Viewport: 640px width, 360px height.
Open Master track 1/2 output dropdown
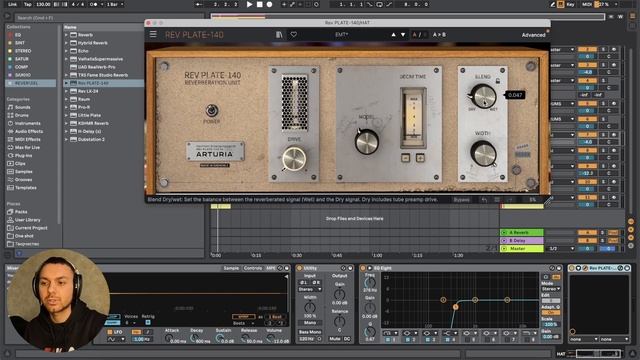click(561, 248)
